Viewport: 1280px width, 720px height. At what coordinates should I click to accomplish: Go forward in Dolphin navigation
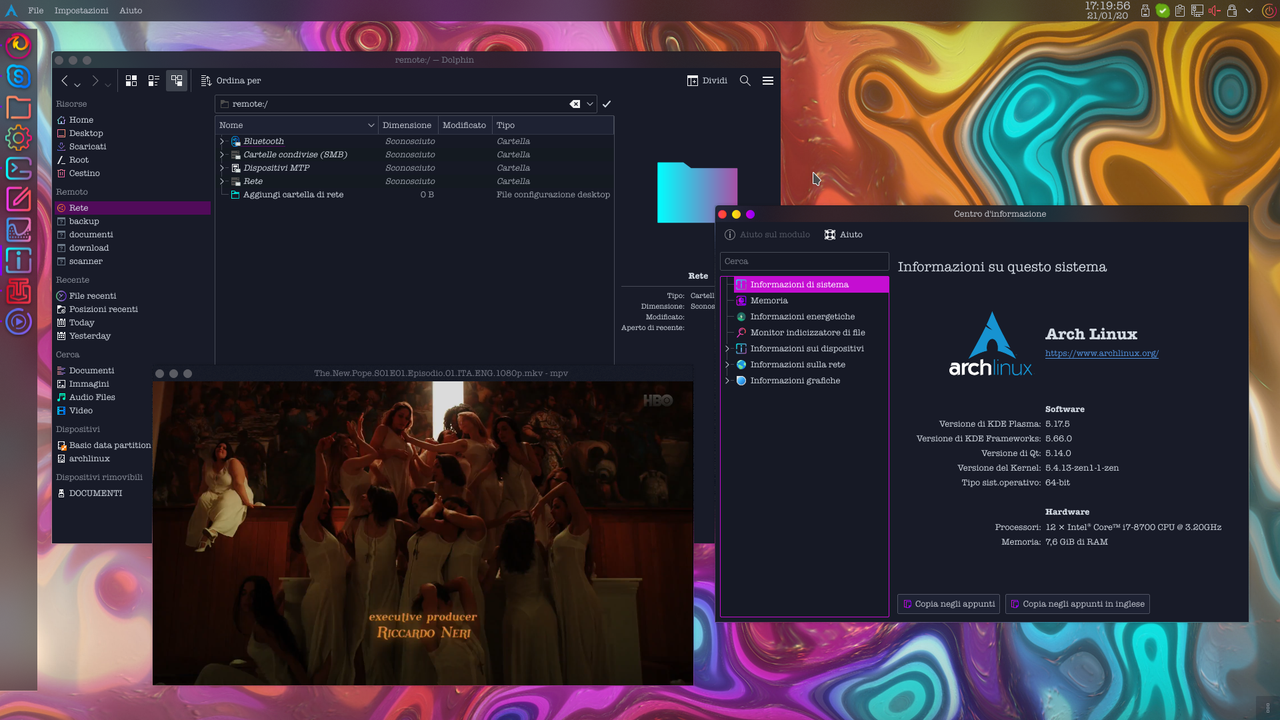[95, 81]
